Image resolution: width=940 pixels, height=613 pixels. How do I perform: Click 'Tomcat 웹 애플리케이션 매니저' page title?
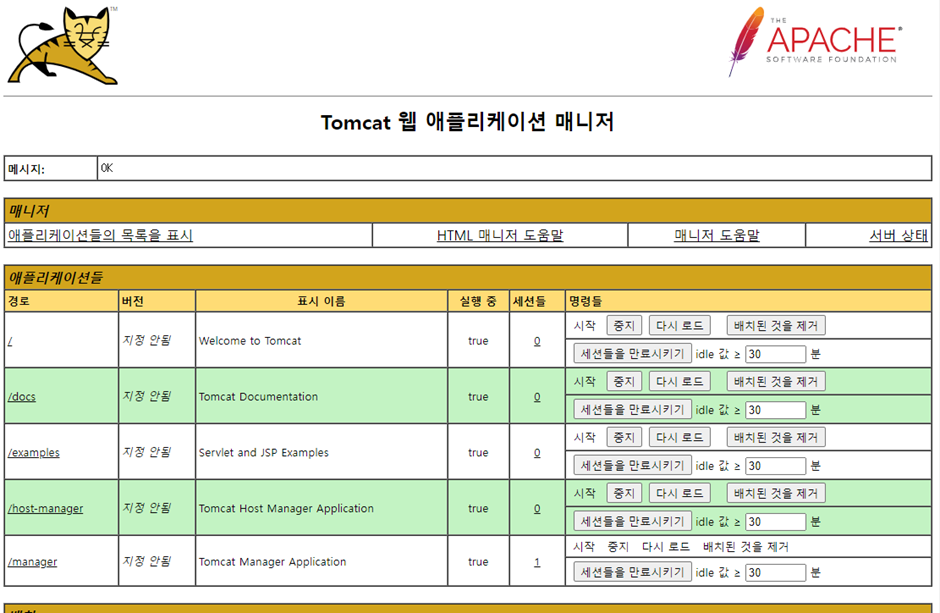(x=468, y=122)
